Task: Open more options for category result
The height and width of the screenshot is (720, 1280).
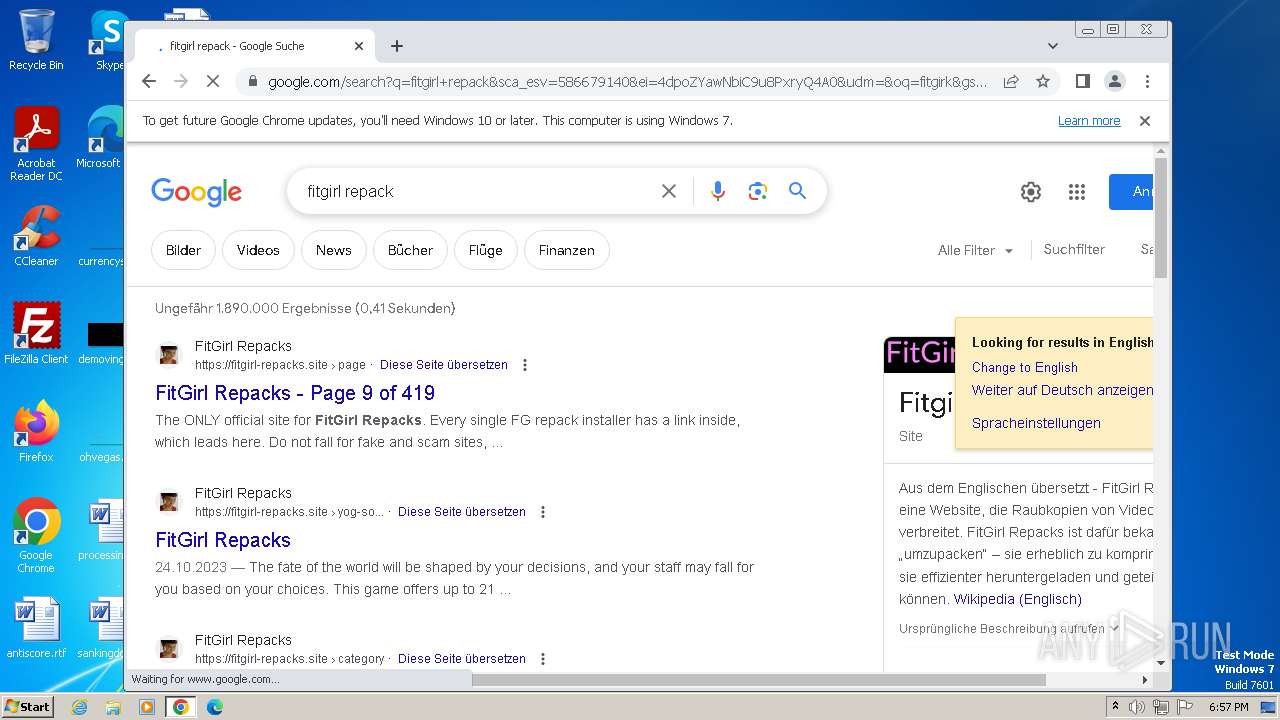Action: coord(543,659)
